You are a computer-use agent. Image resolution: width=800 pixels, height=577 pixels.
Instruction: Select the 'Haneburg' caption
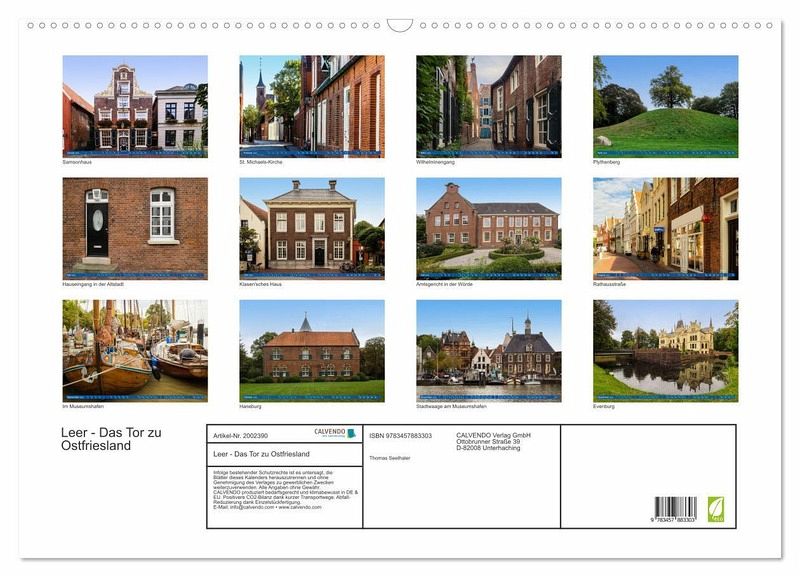tap(250, 407)
